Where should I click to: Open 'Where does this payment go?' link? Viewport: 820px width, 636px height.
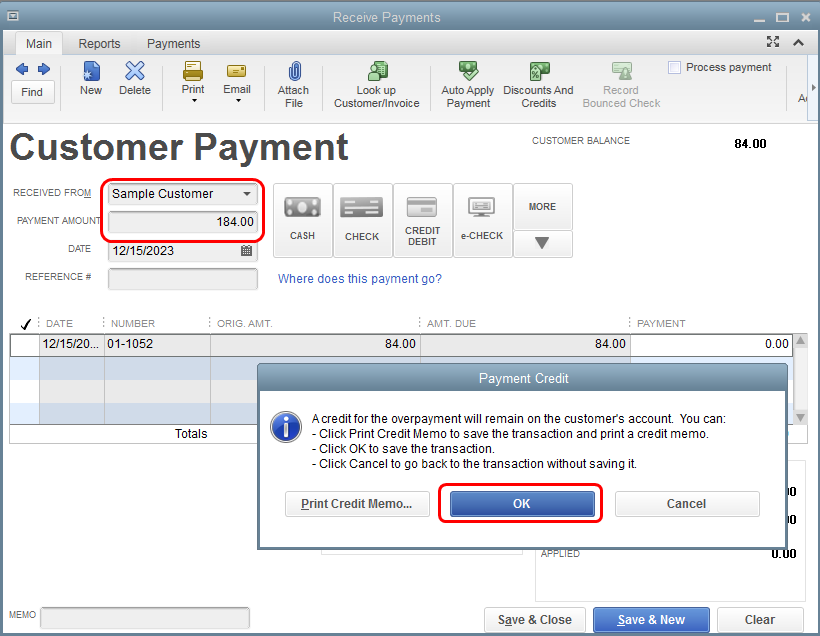click(360, 279)
